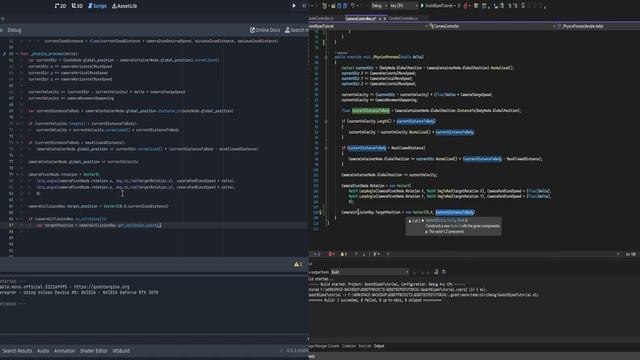Open the AssetLib workspace in Godot

(124, 6)
